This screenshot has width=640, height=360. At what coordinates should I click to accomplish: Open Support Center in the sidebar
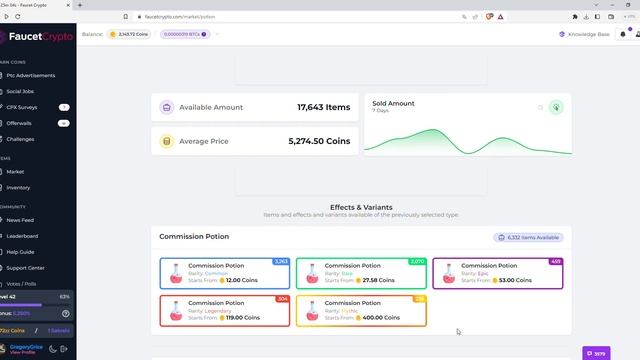click(25, 268)
